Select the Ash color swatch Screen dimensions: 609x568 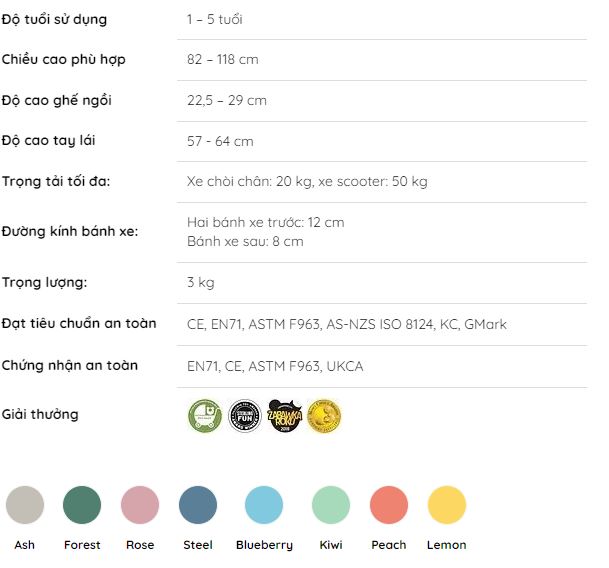point(25,505)
